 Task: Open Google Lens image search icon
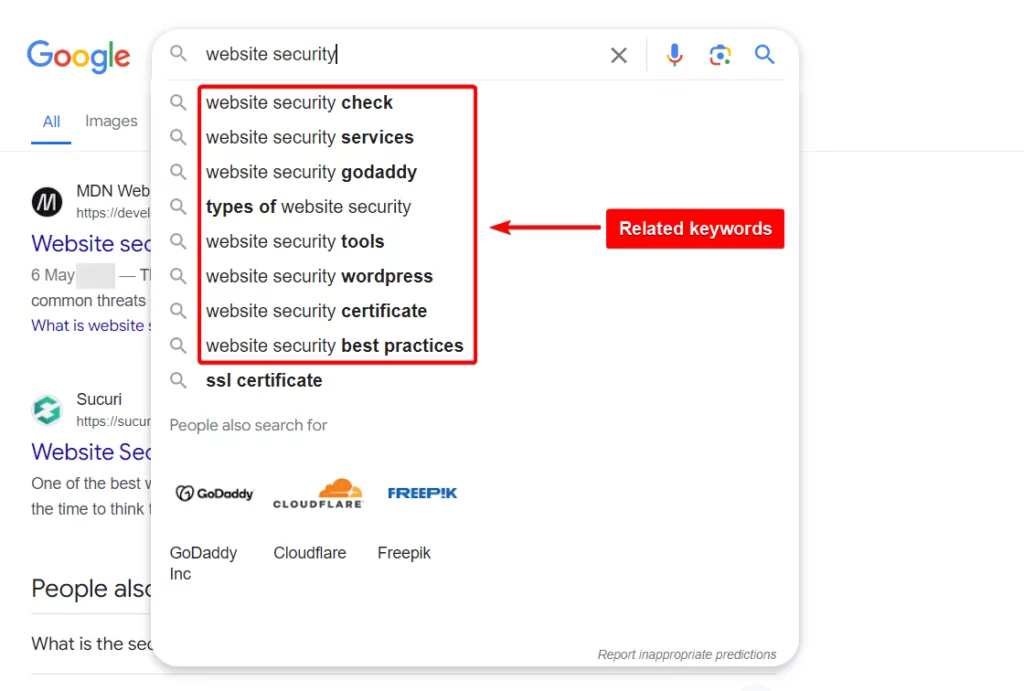tap(720, 55)
